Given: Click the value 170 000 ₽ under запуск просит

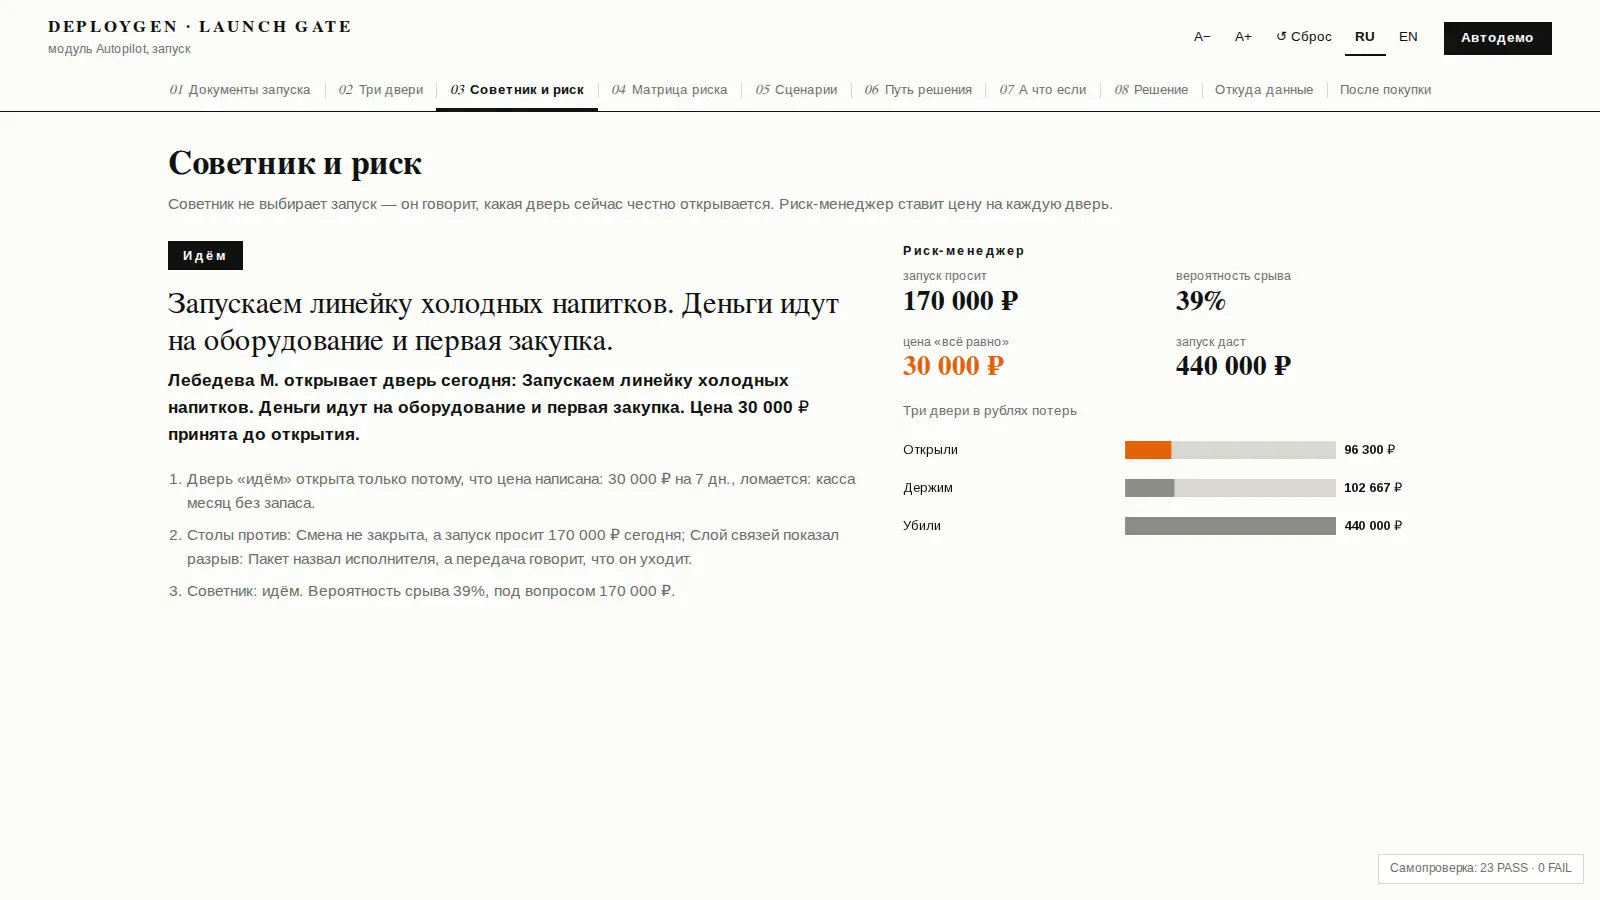Looking at the screenshot, I should 960,301.
